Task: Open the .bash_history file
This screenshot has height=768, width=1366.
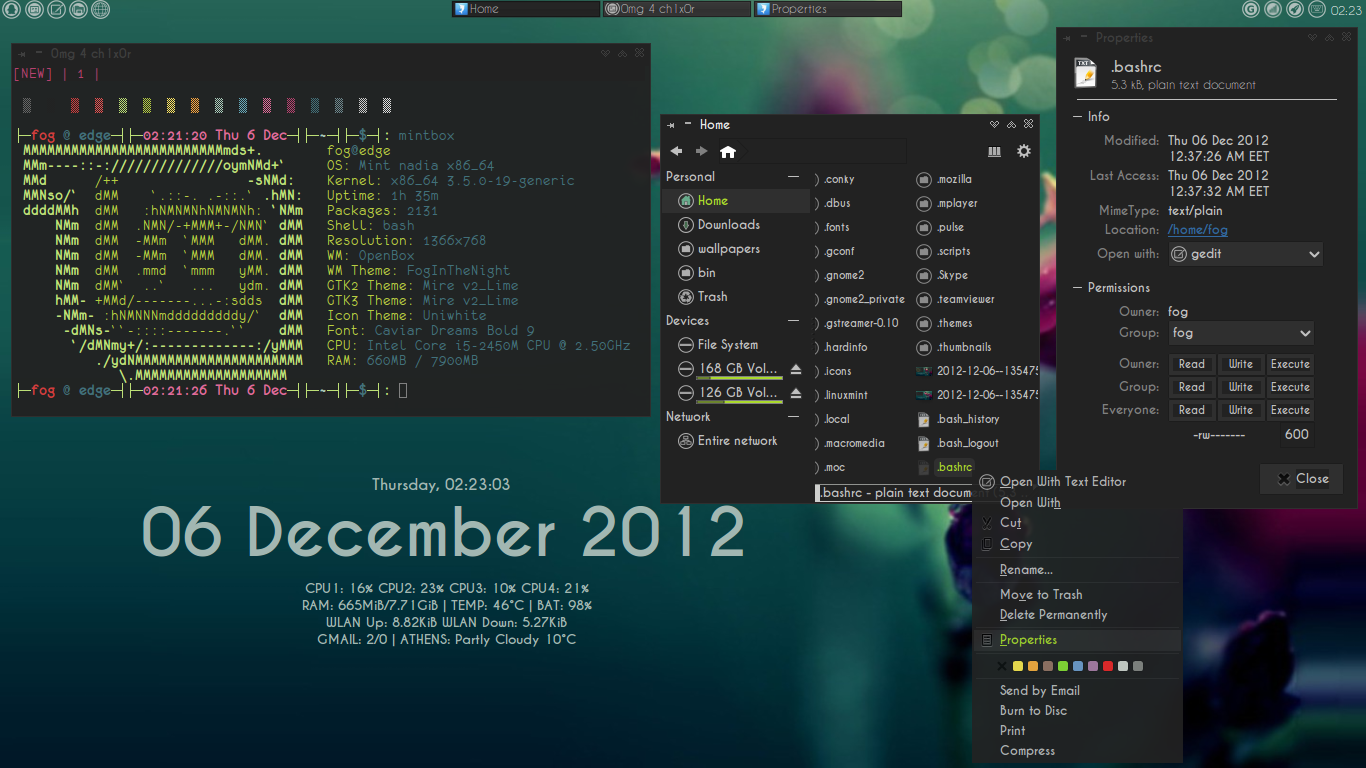Action: click(x=967, y=419)
